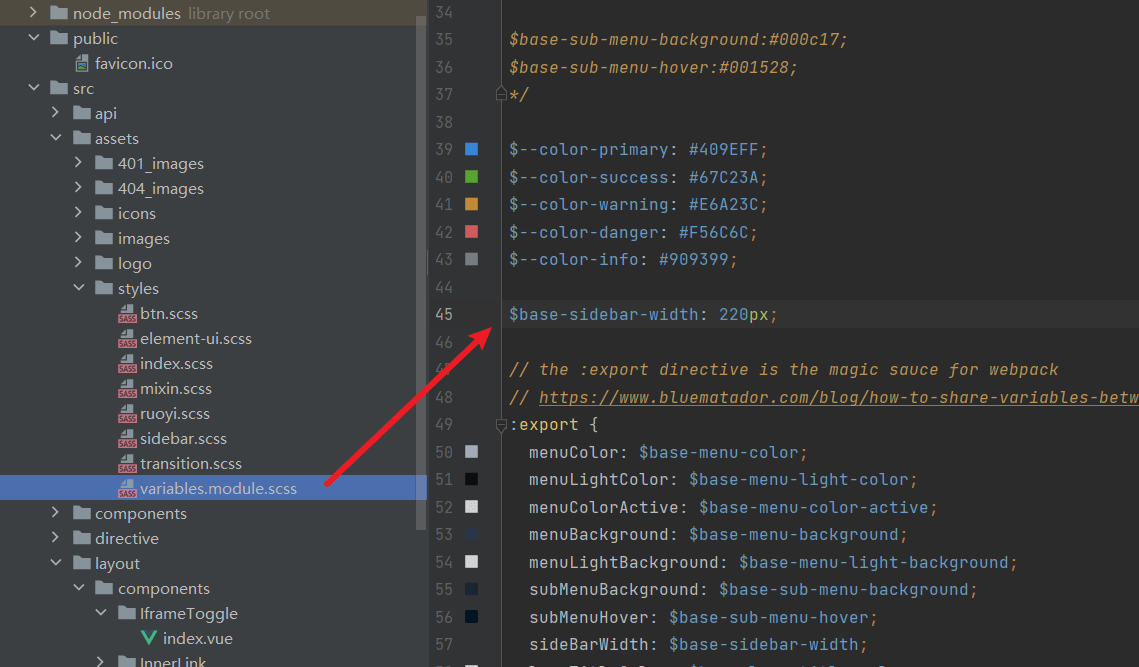The image size is (1139, 667).
Task: Click the ruoyi.scss Sass file icon
Action: click(127, 414)
